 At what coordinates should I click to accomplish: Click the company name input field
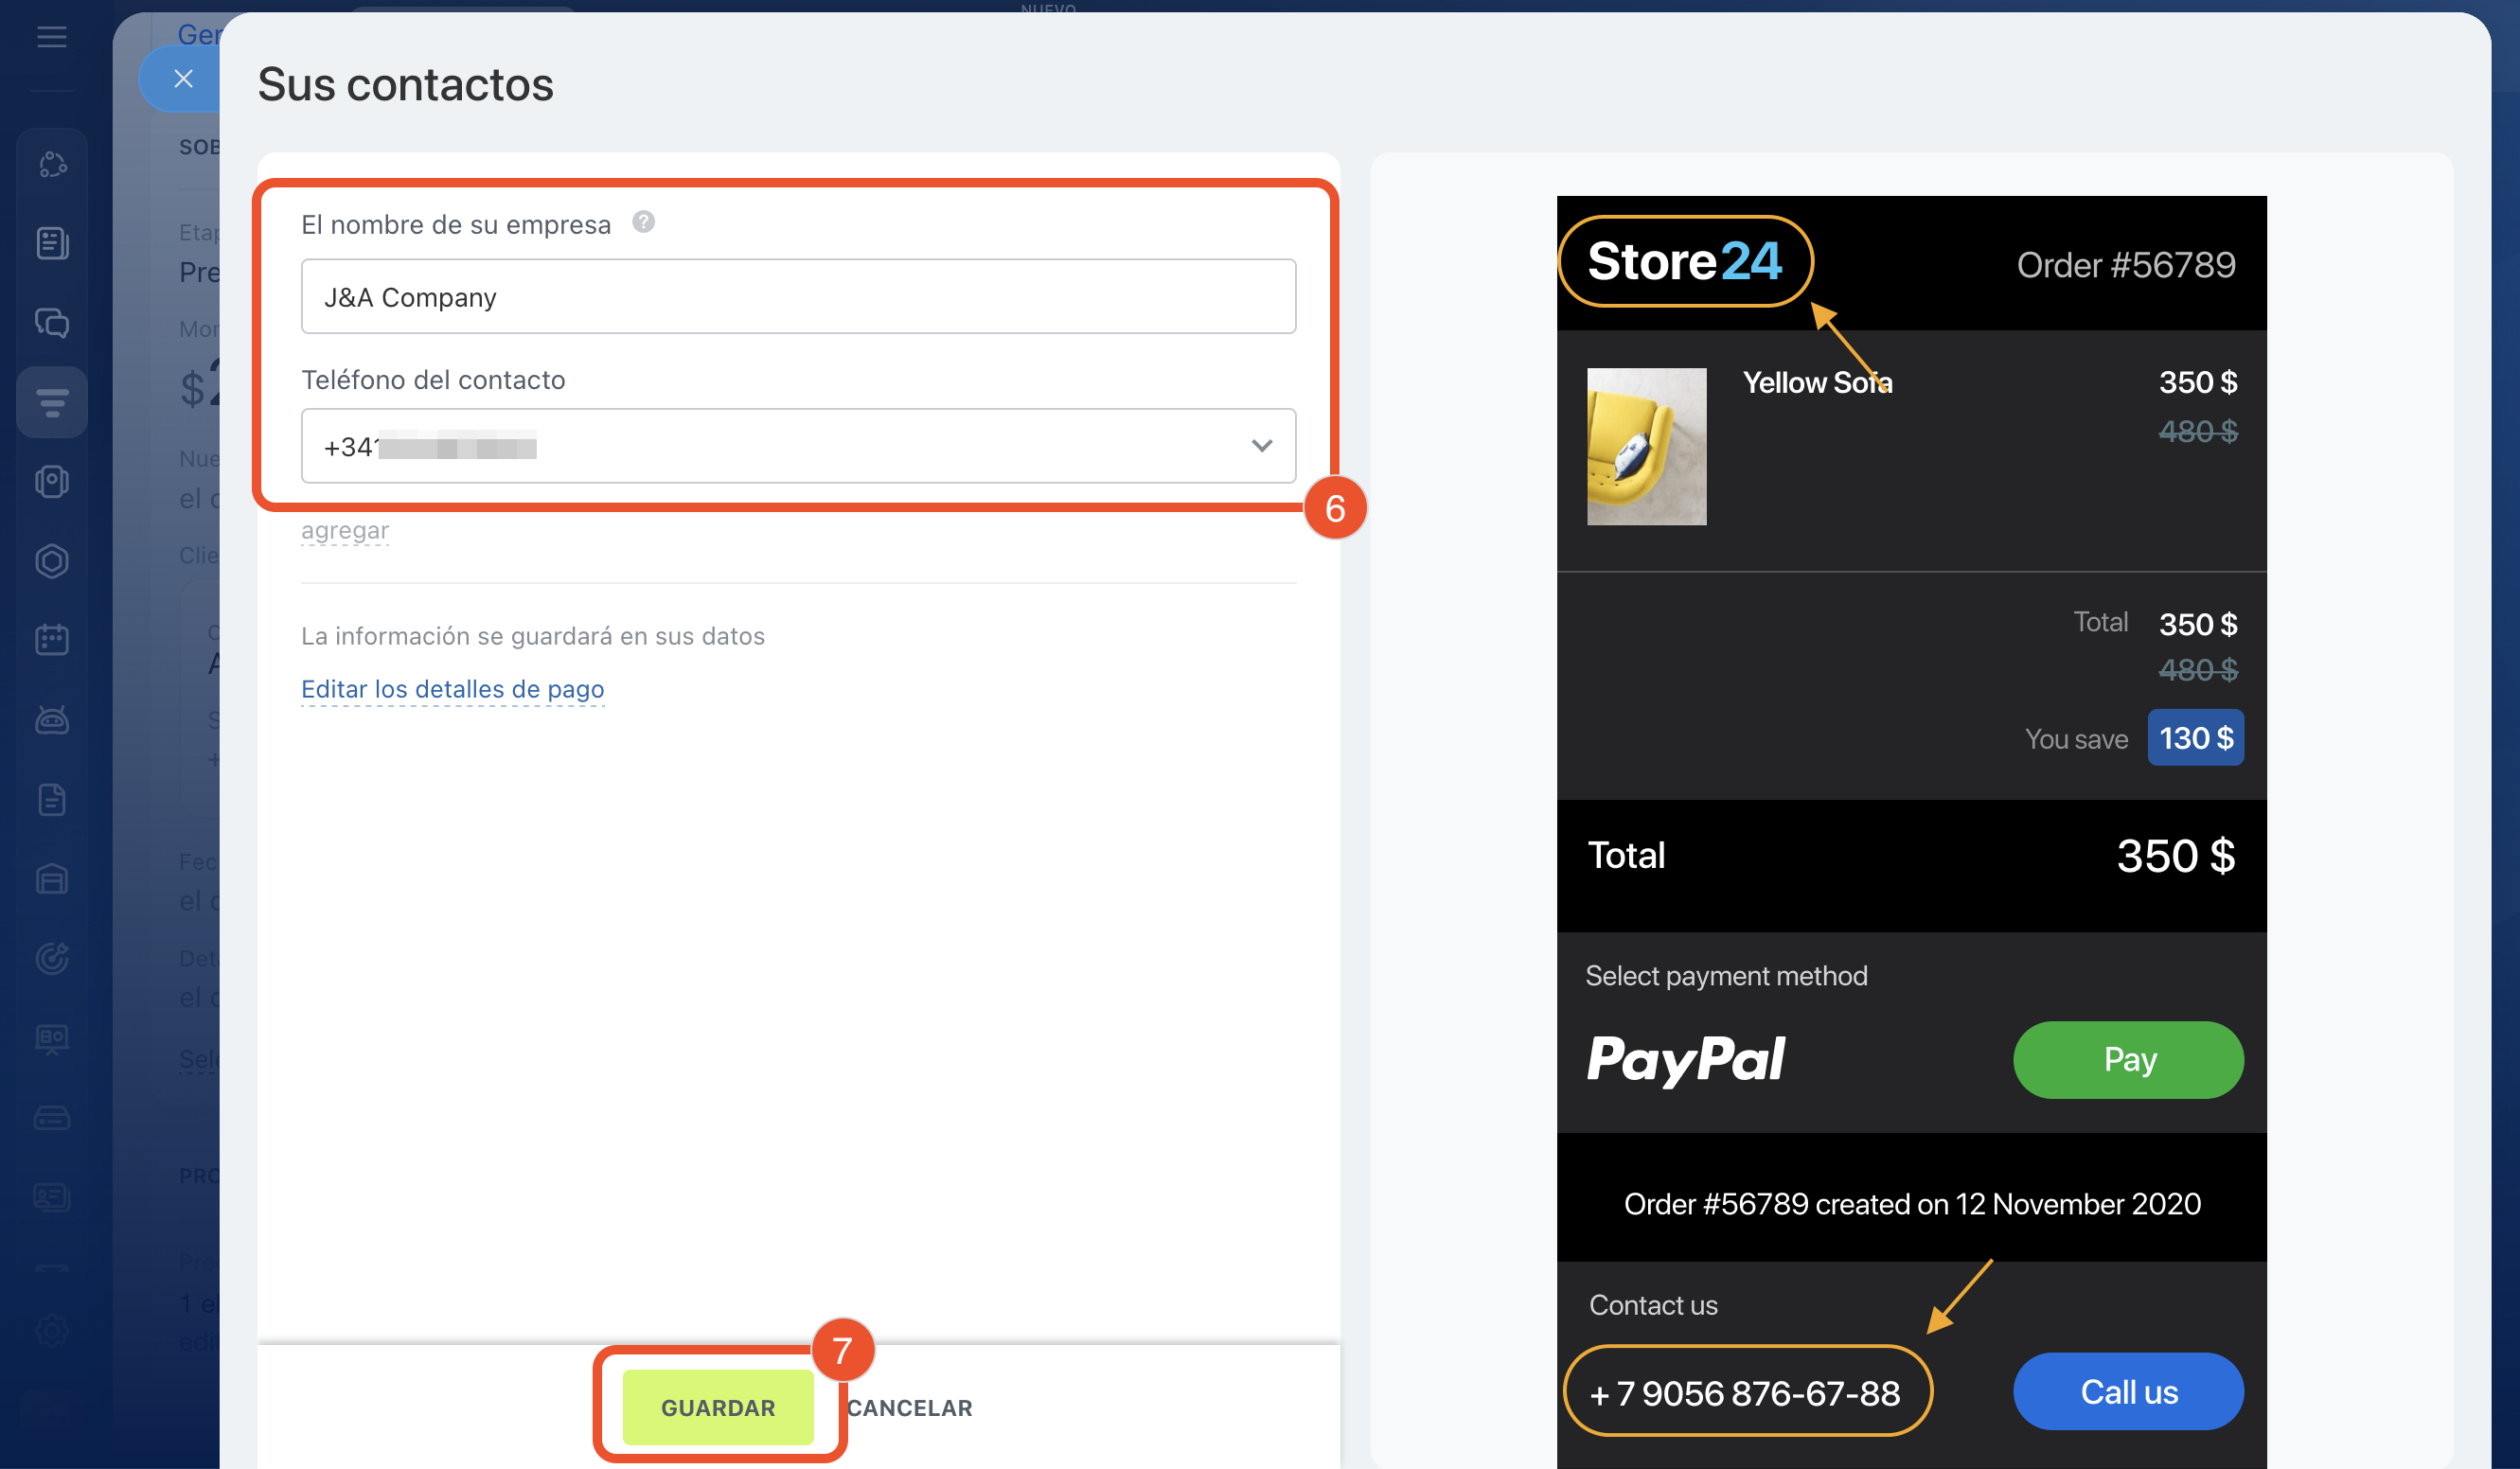click(797, 297)
